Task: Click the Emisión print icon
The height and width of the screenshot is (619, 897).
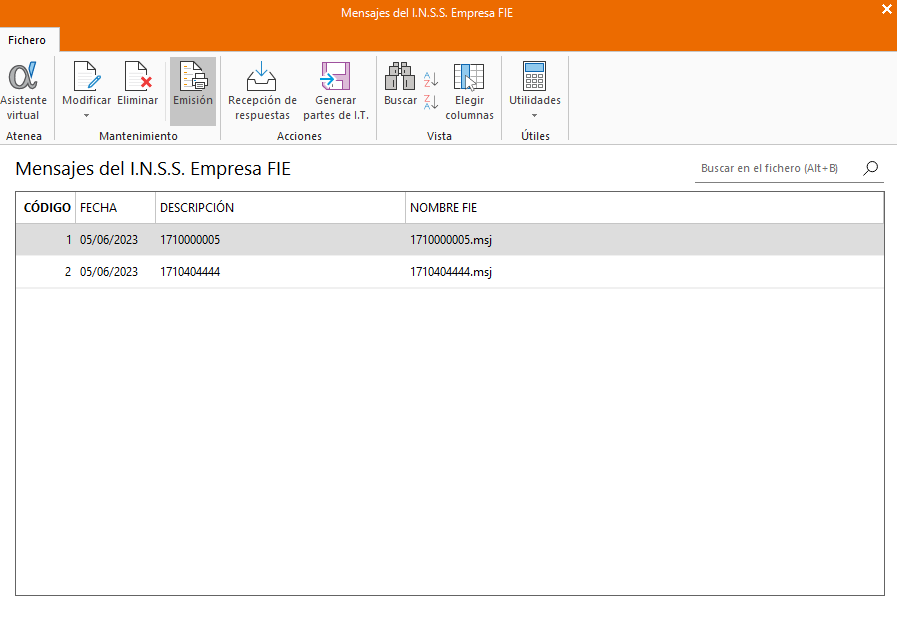Action: tap(192, 78)
